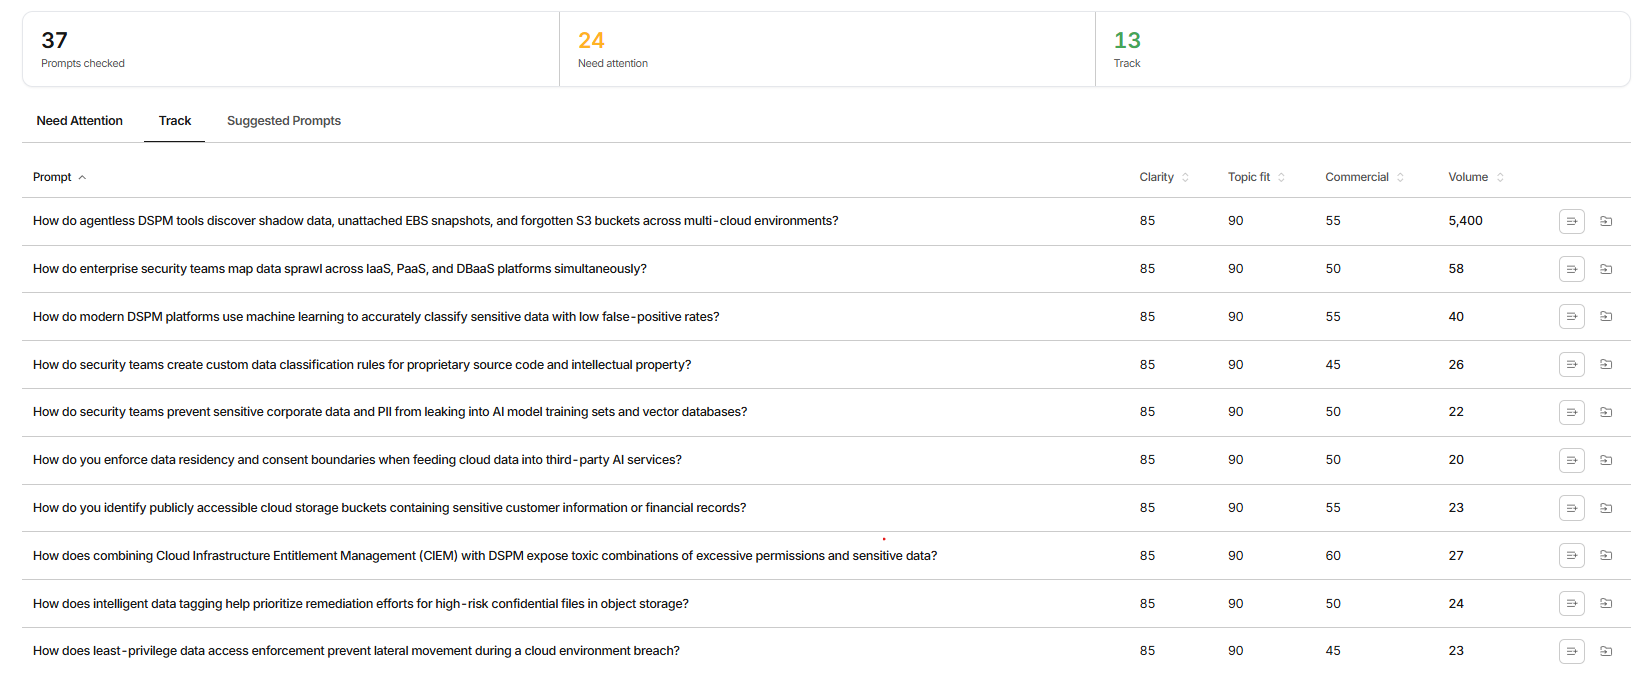The height and width of the screenshot is (674, 1638).
Task: Click the add-to-list icon for the least-privilege access prompt
Action: point(1571,651)
